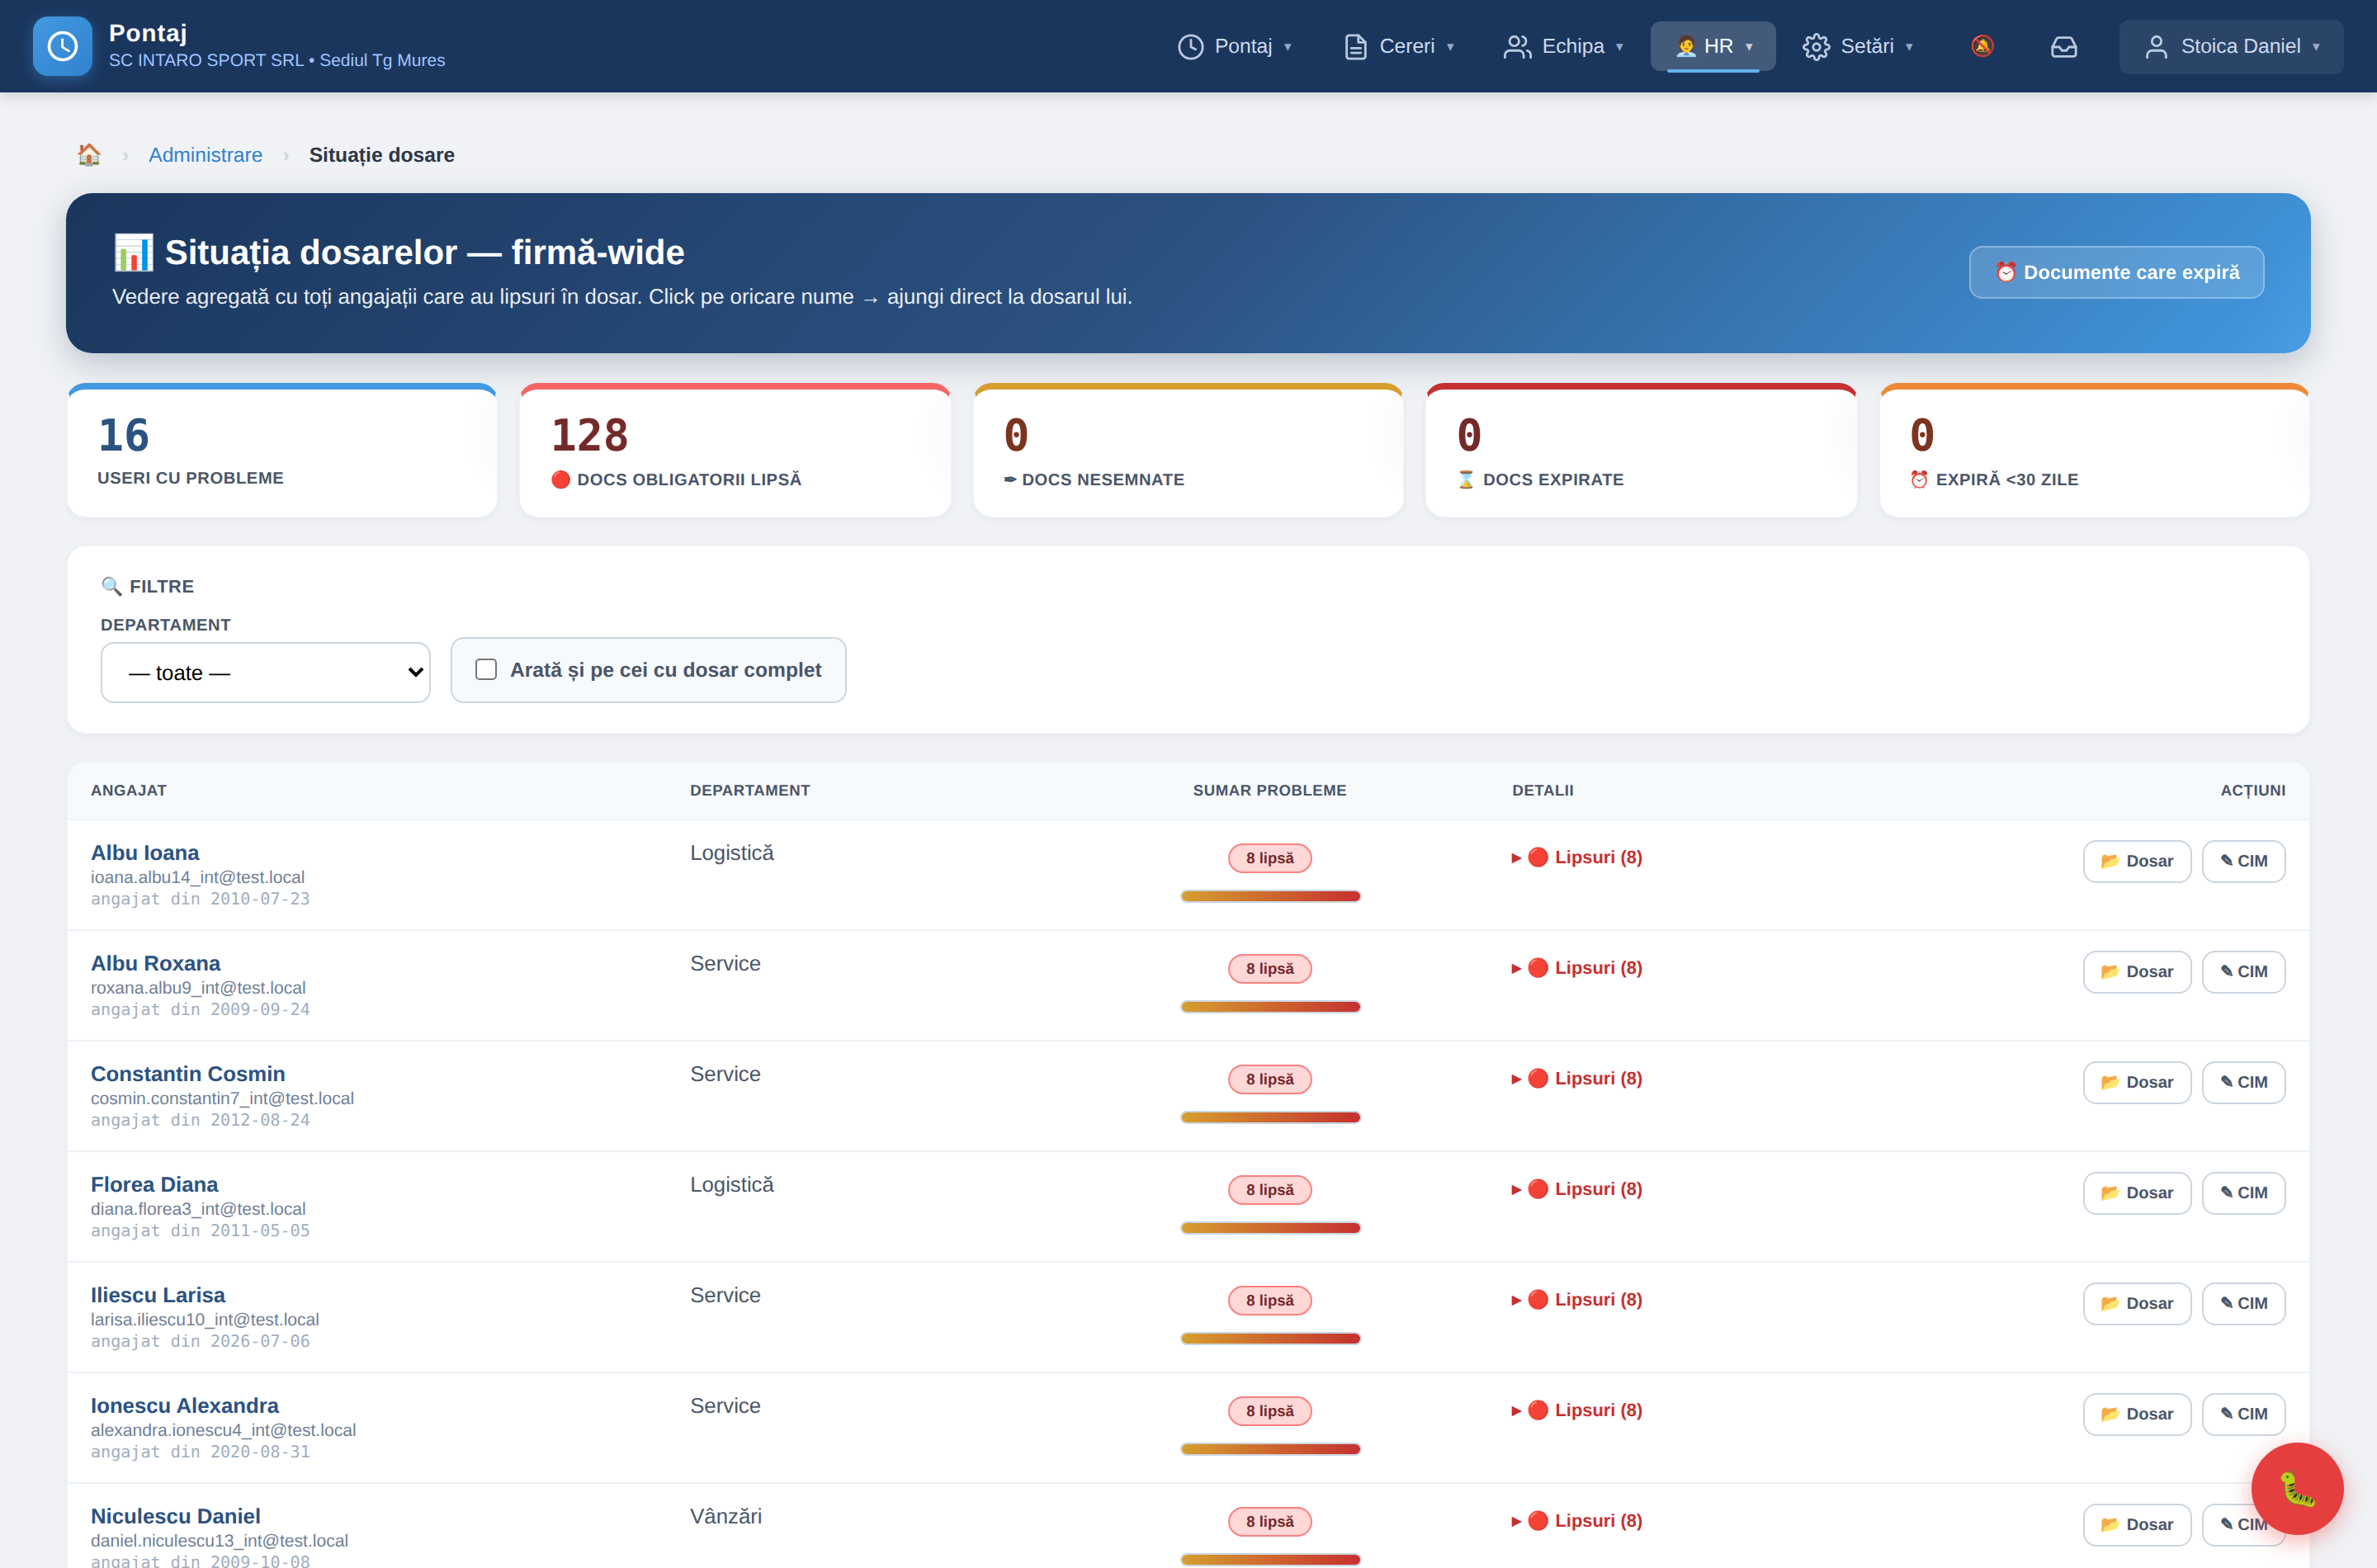
Task: Go to the Administrare breadcrumb link
Action: (x=205, y=155)
